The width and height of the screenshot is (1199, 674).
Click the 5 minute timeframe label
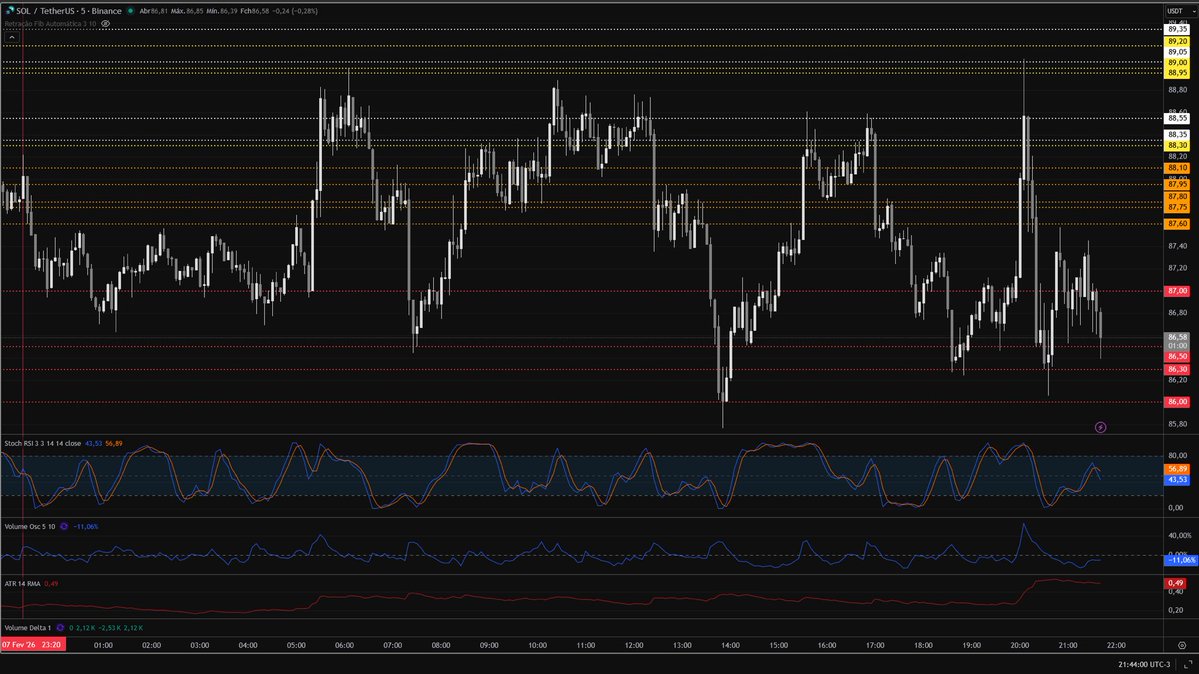coord(81,11)
